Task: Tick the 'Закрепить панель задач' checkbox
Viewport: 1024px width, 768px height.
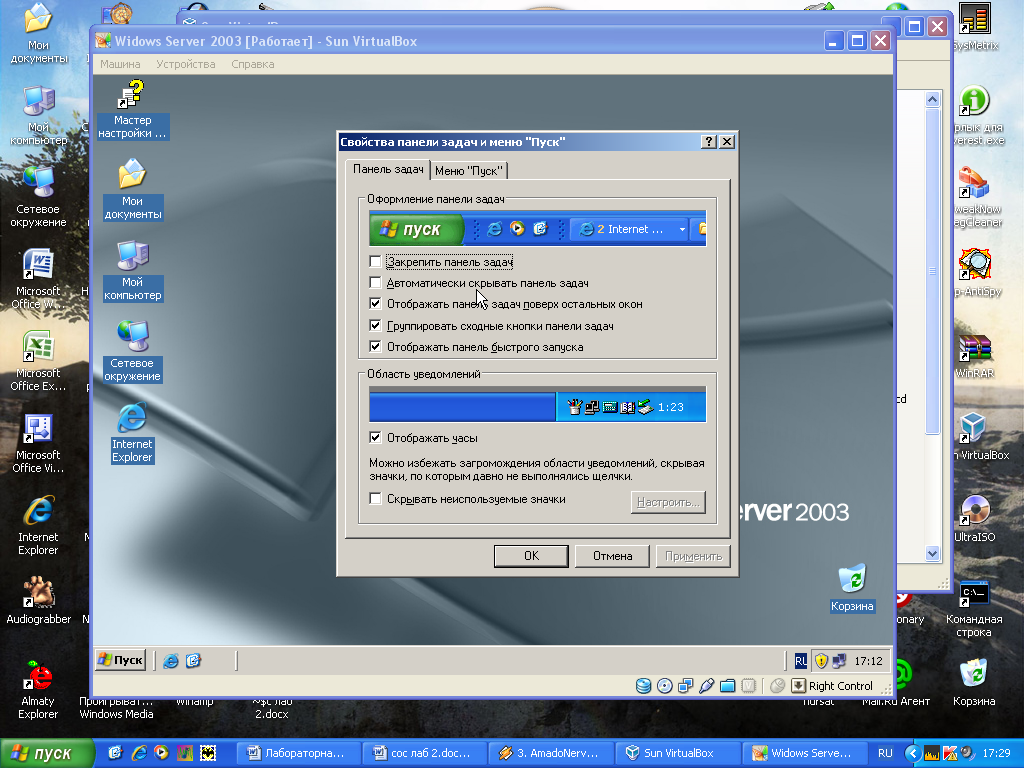Action: 376,262
